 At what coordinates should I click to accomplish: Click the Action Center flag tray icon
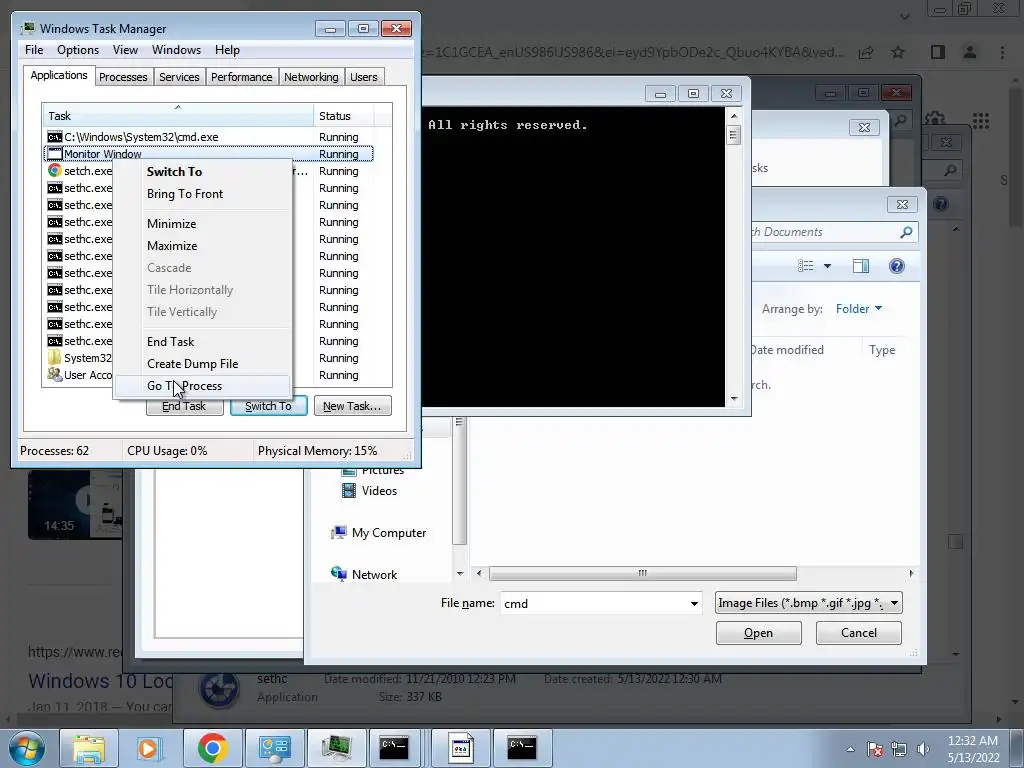(874, 749)
